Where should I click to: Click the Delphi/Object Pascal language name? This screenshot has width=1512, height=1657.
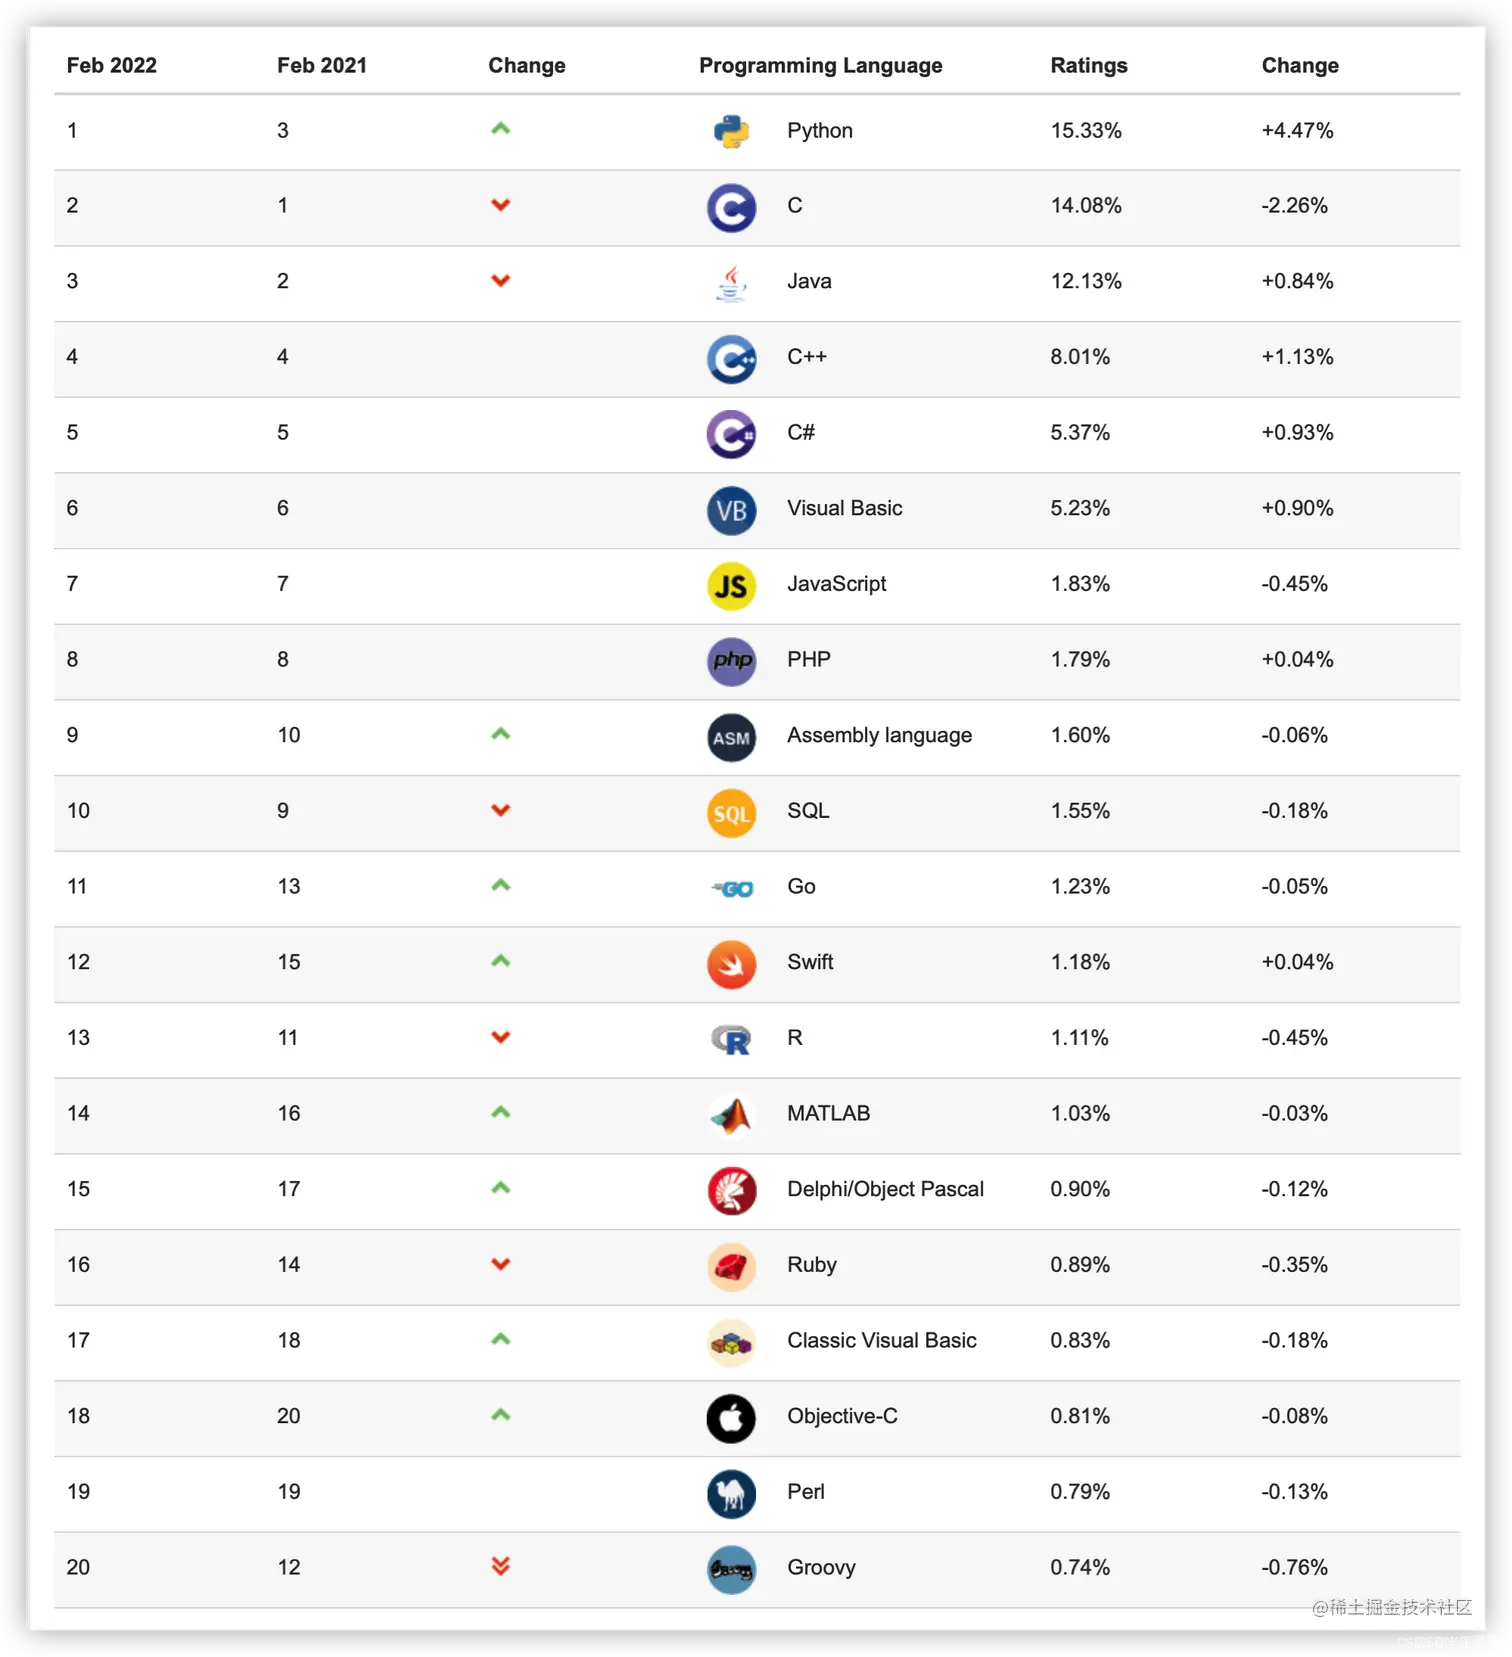click(885, 1189)
